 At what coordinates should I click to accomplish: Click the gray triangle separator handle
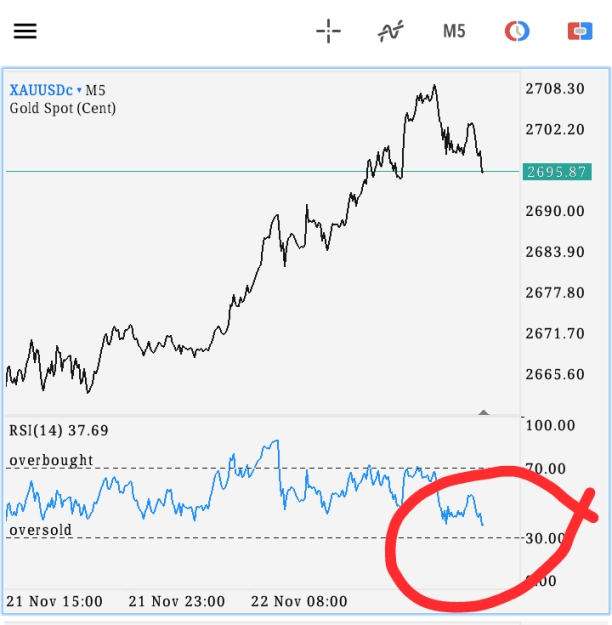484,412
